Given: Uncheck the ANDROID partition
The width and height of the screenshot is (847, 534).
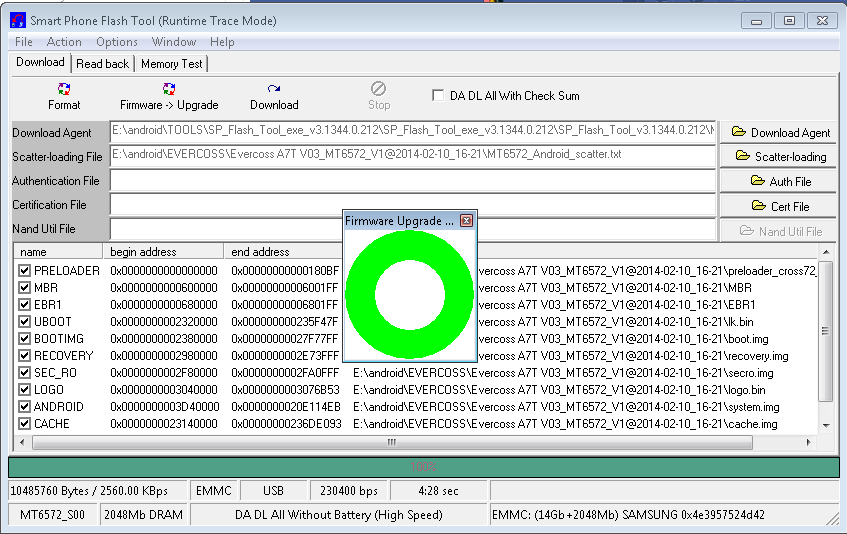Looking at the screenshot, I should click(24, 407).
